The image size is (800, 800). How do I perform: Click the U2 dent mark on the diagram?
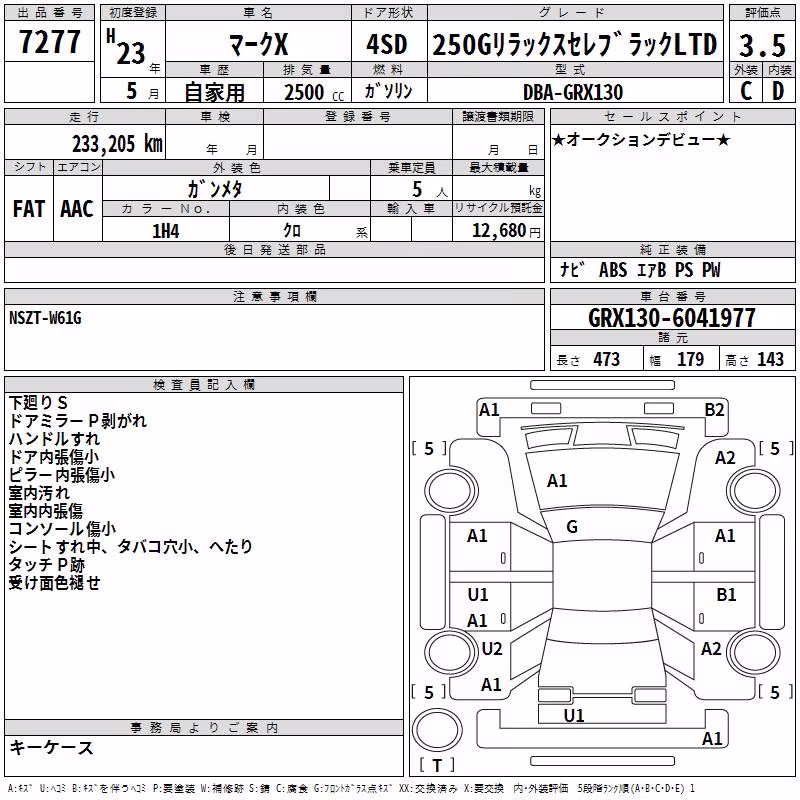tap(492, 649)
